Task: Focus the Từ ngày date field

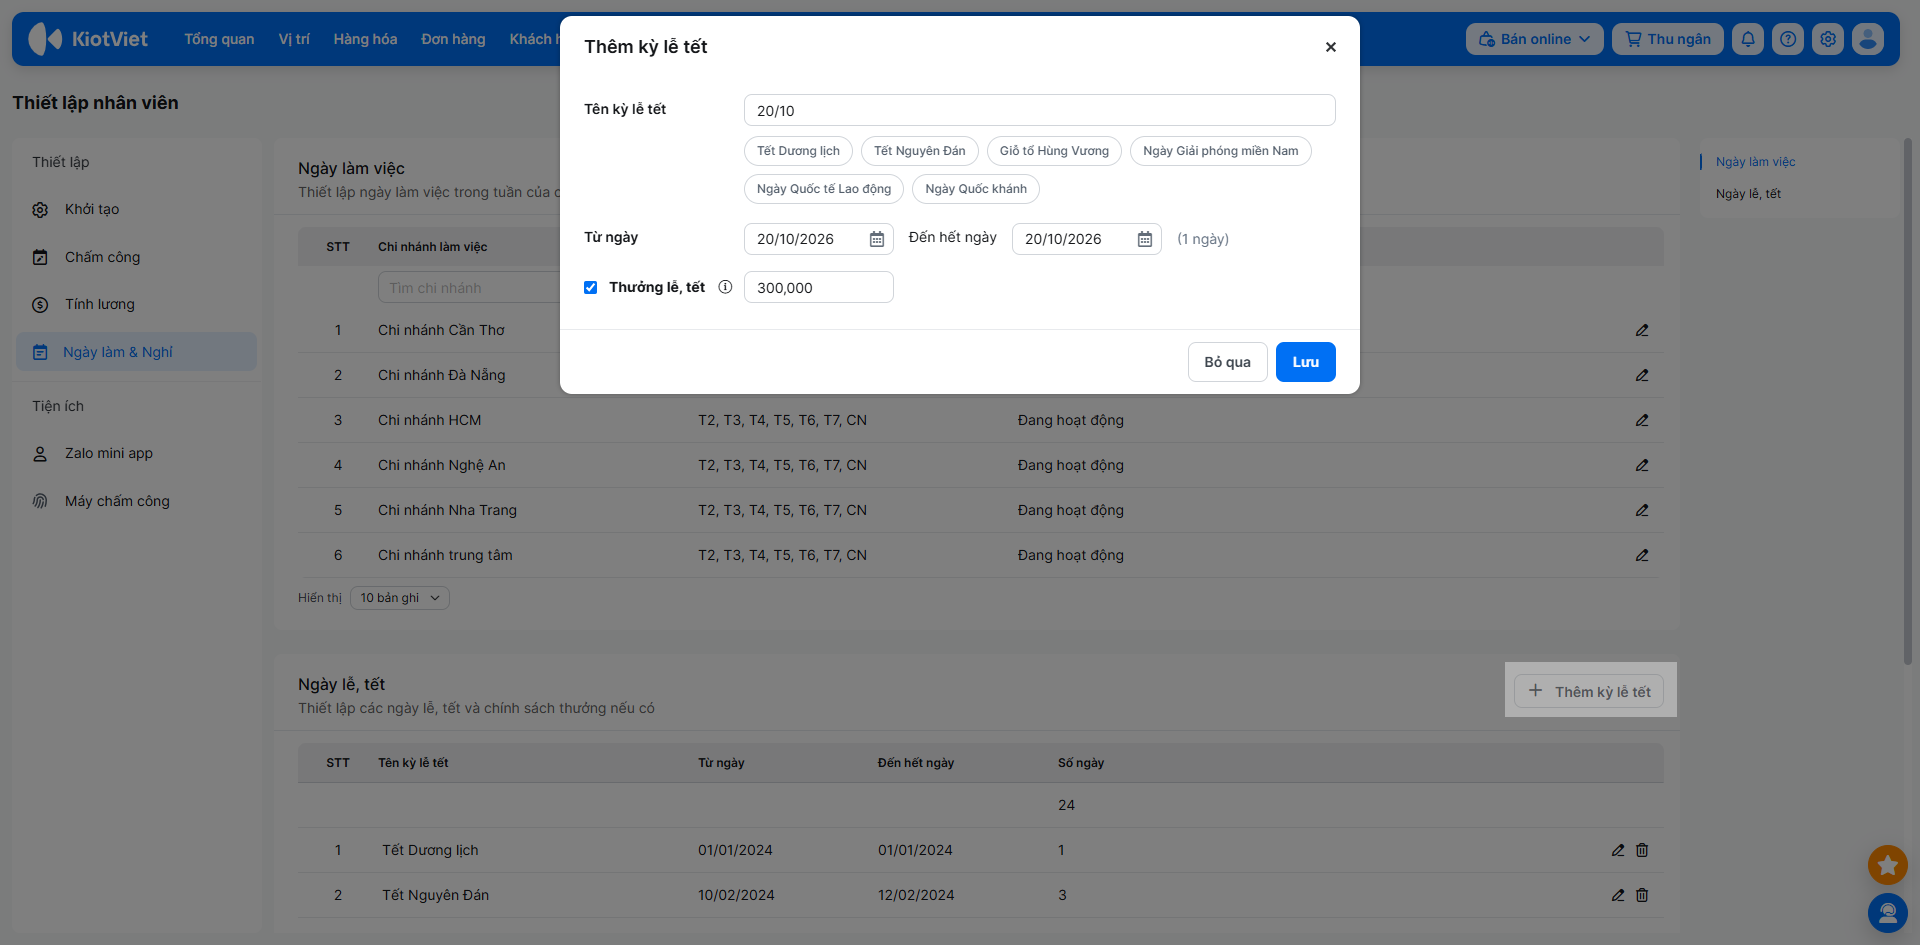Action: coord(818,239)
